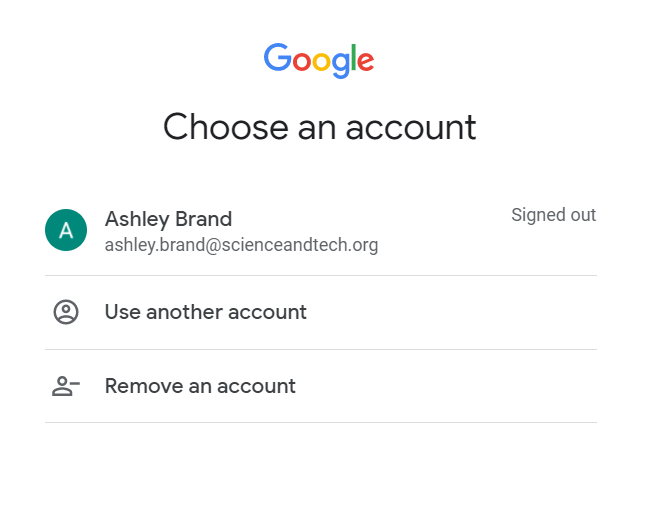Click the word Brand in the account name
646x507 pixels.
point(203,219)
